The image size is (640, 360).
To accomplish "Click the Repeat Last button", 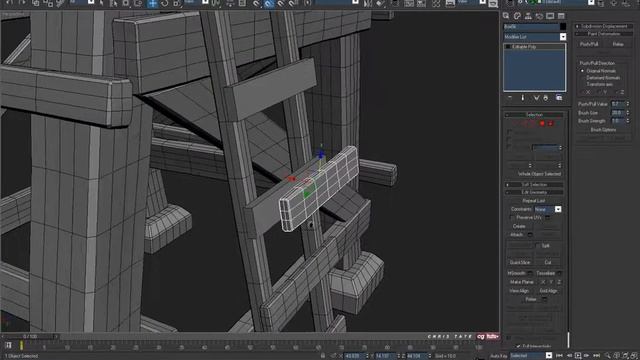I will tap(534, 201).
